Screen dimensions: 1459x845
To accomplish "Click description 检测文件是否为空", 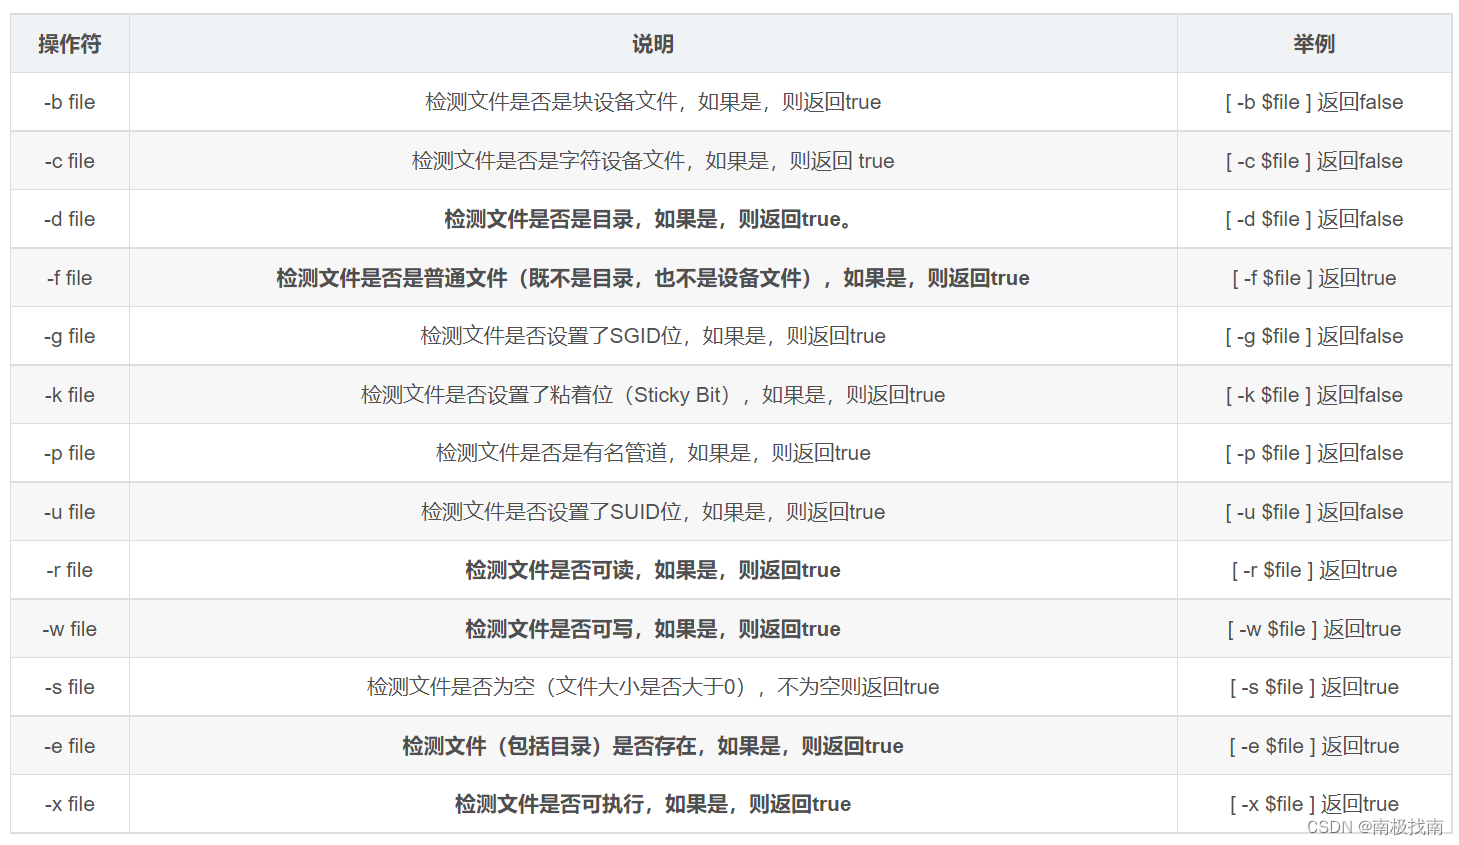I will [653, 687].
